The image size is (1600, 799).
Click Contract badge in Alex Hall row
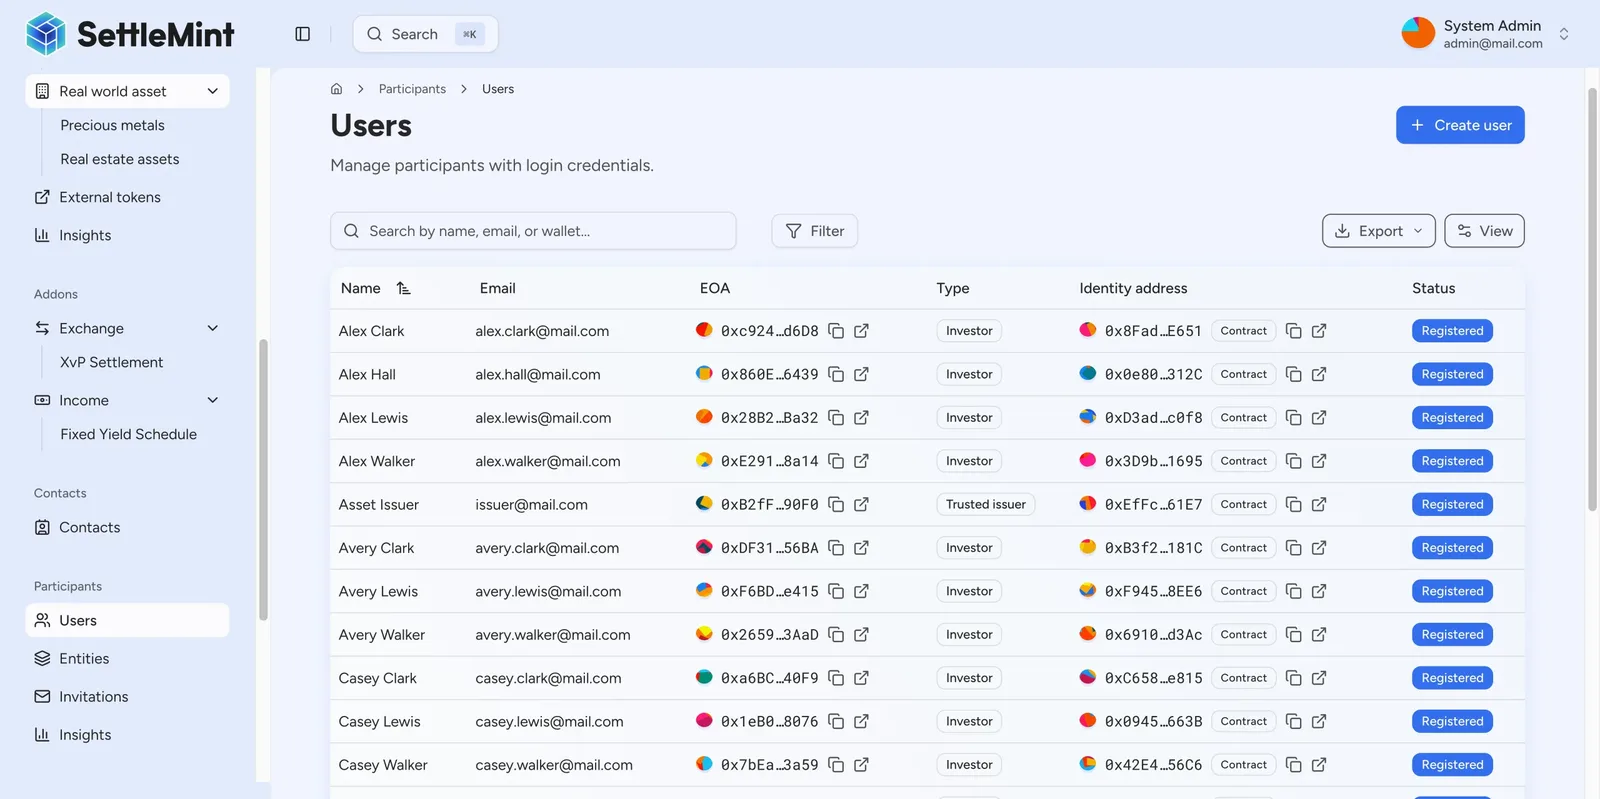(x=1243, y=374)
